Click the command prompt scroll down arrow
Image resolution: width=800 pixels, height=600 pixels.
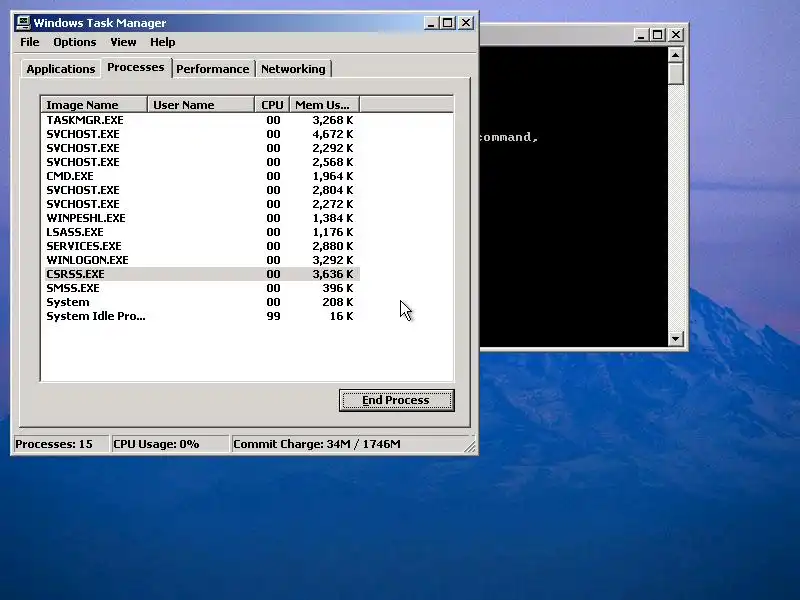[676, 338]
